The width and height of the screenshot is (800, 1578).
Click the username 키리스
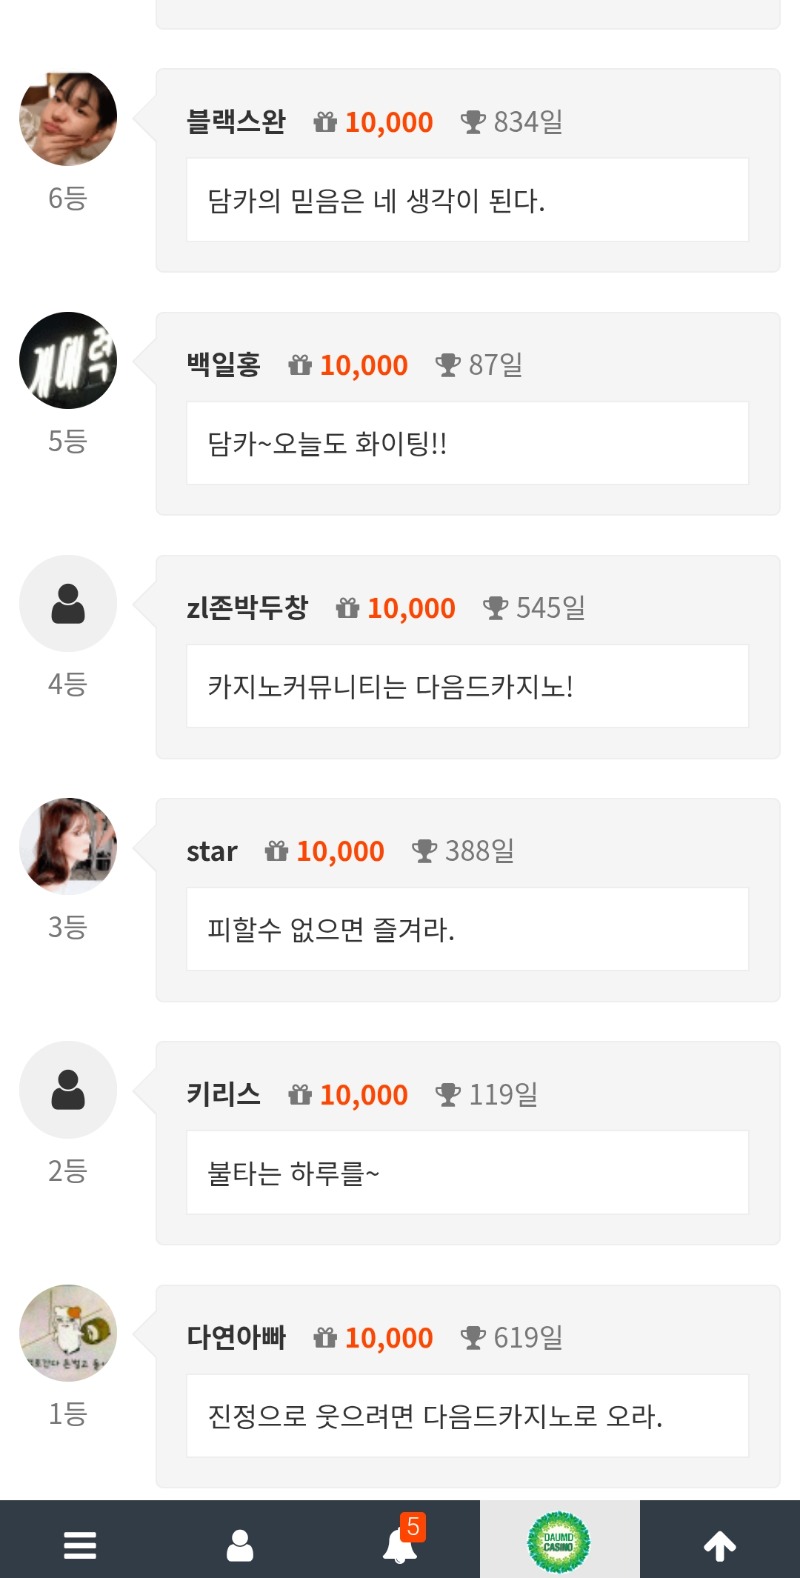click(x=223, y=1094)
